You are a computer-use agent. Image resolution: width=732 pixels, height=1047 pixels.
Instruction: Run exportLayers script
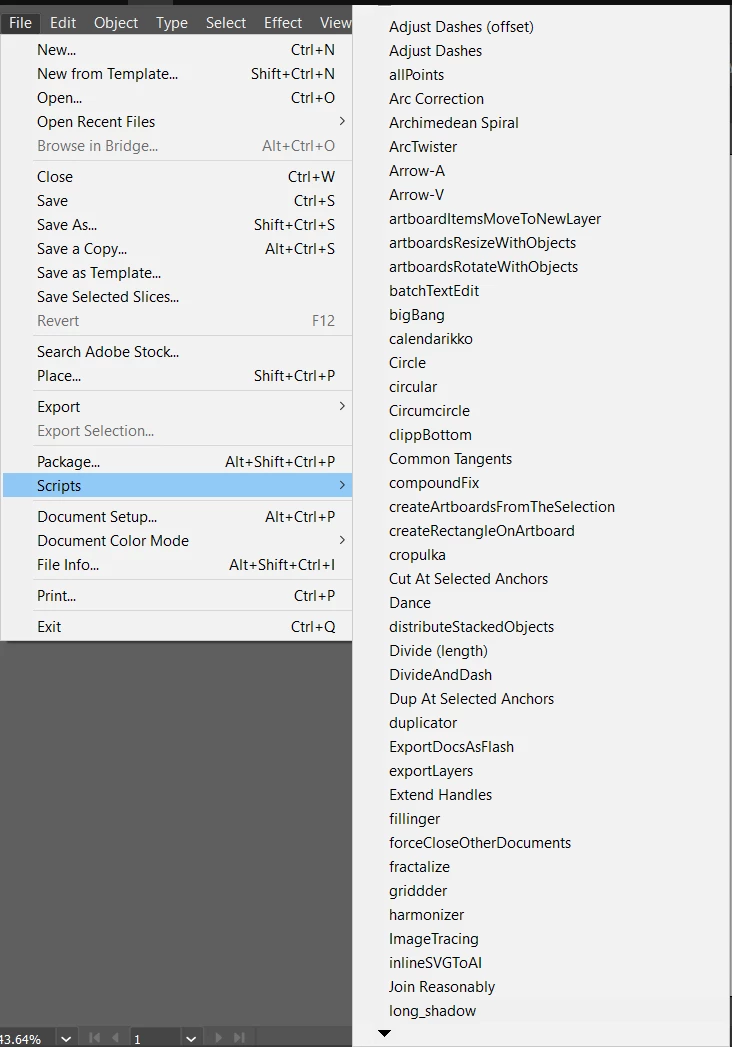click(x=431, y=771)
